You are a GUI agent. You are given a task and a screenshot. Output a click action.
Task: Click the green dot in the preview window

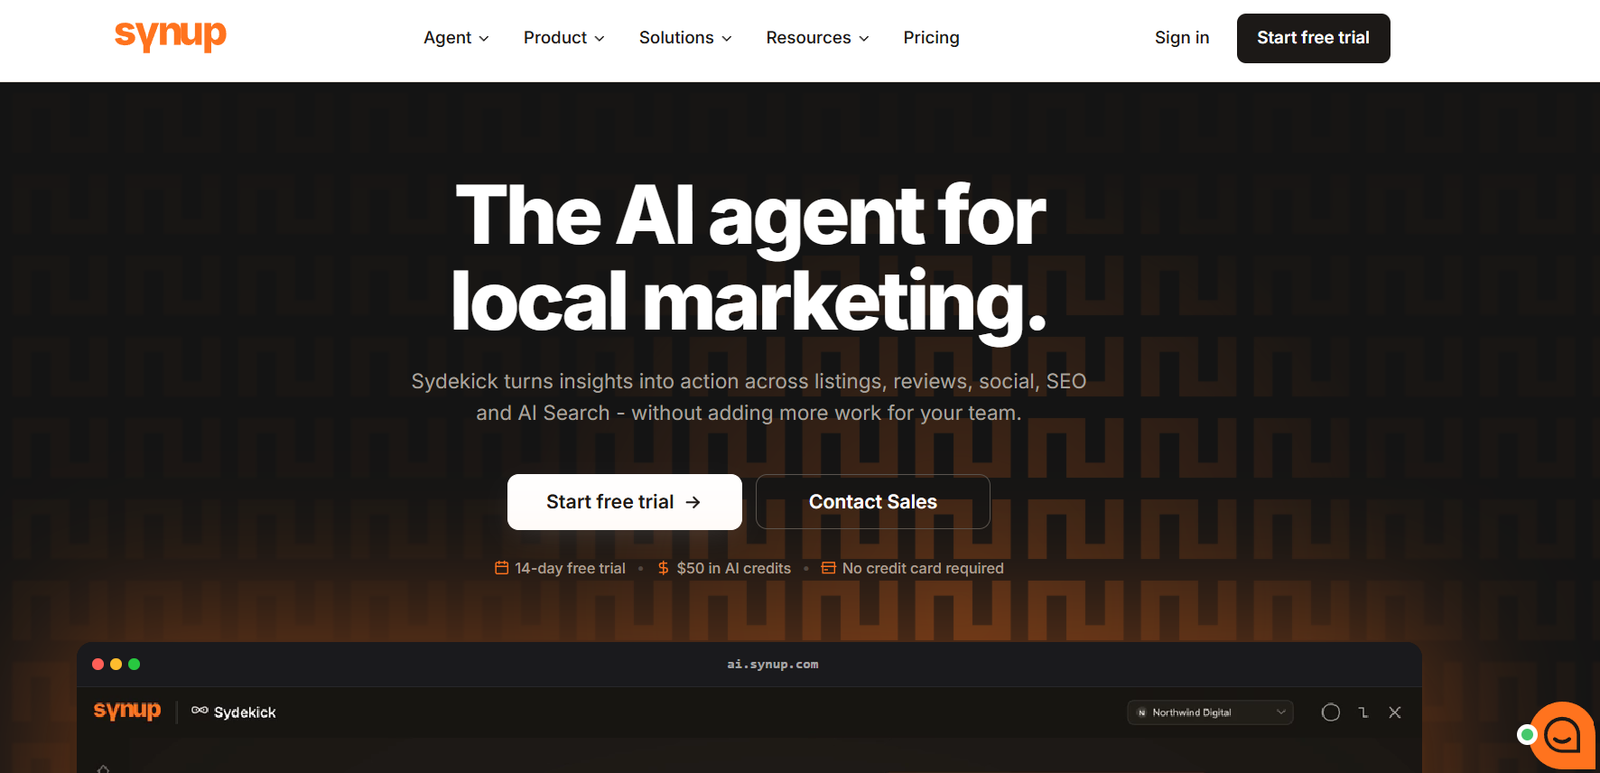134,664
